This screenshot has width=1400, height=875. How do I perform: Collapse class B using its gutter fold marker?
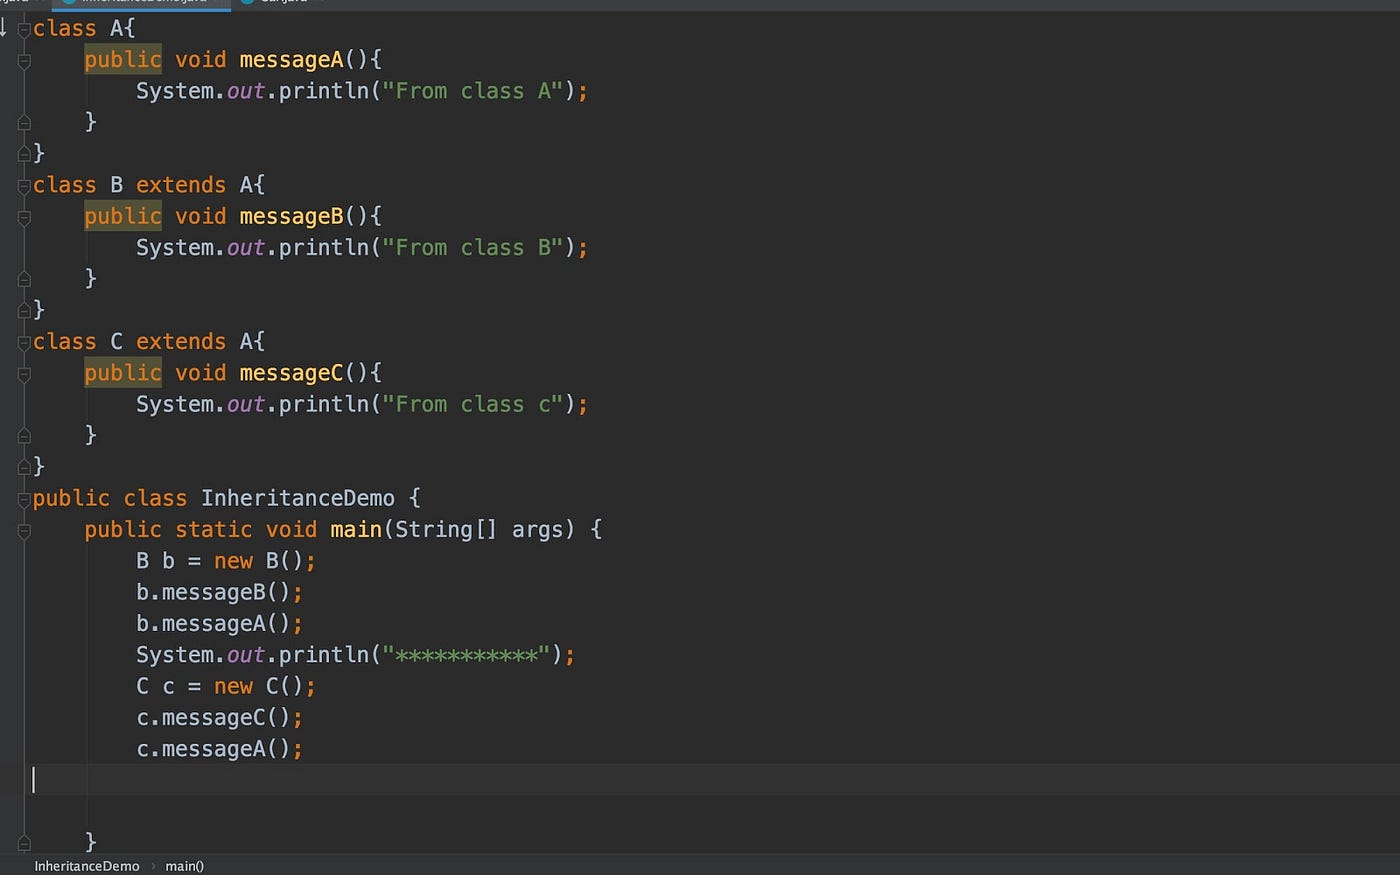(23, 184)
